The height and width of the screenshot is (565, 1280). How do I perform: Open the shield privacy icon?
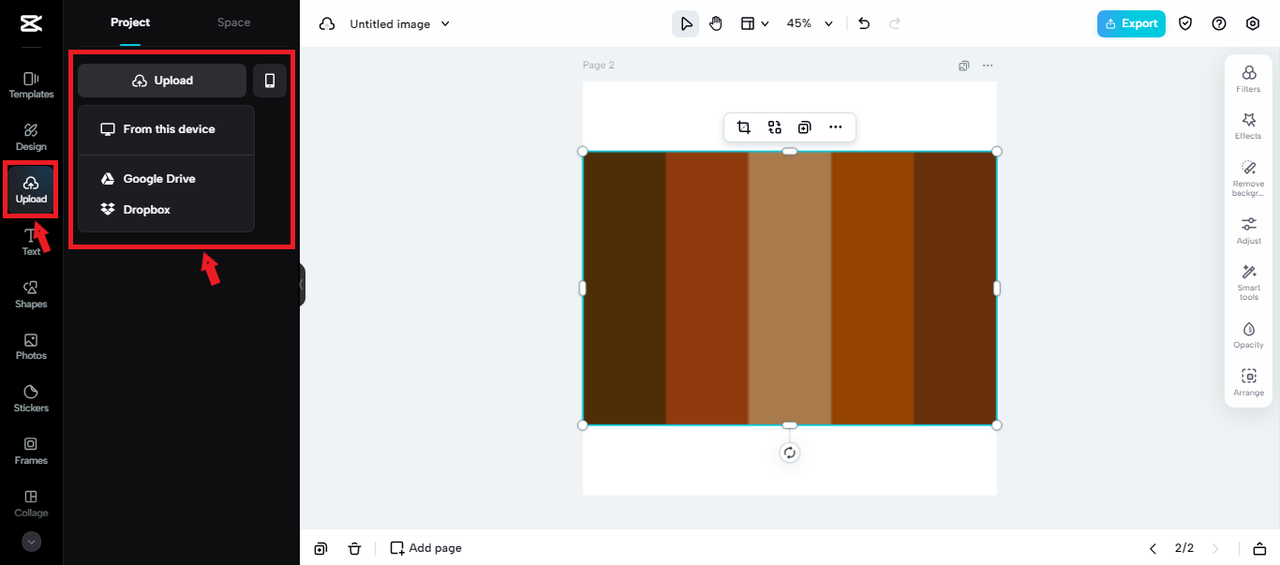(1185, 24)
